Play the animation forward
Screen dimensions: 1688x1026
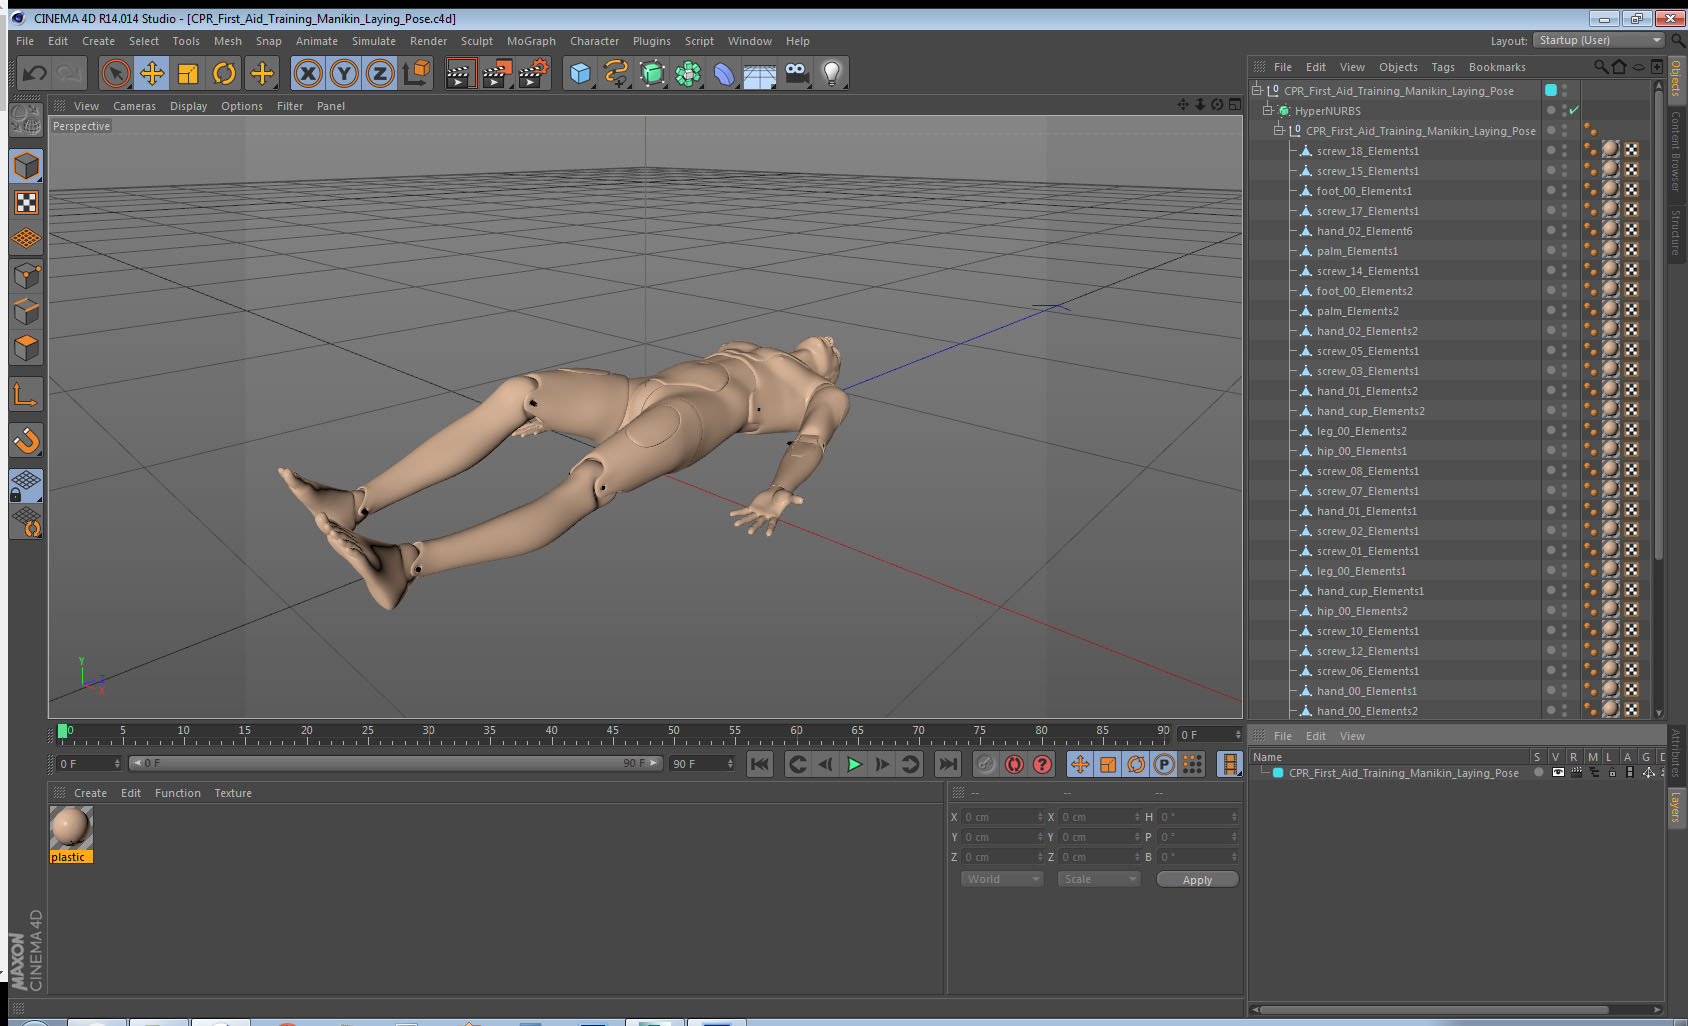tap(854, 764)
